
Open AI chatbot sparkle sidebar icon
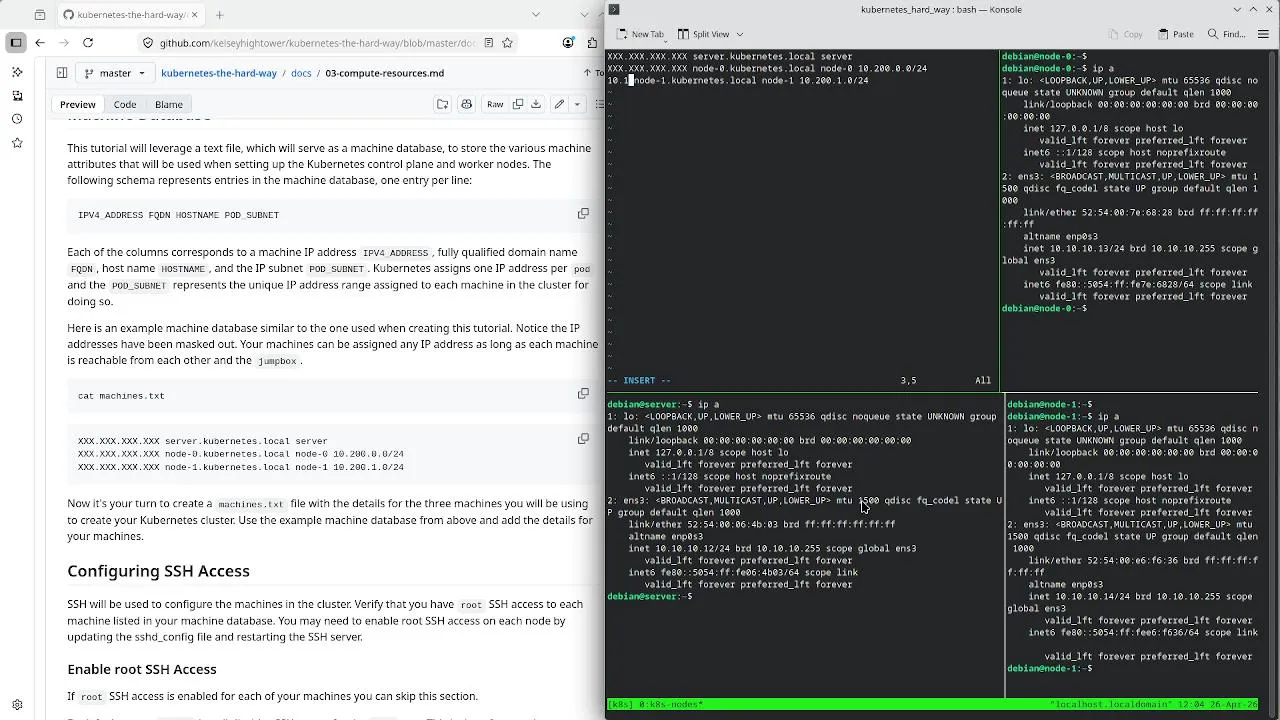[x=17, y=72]
